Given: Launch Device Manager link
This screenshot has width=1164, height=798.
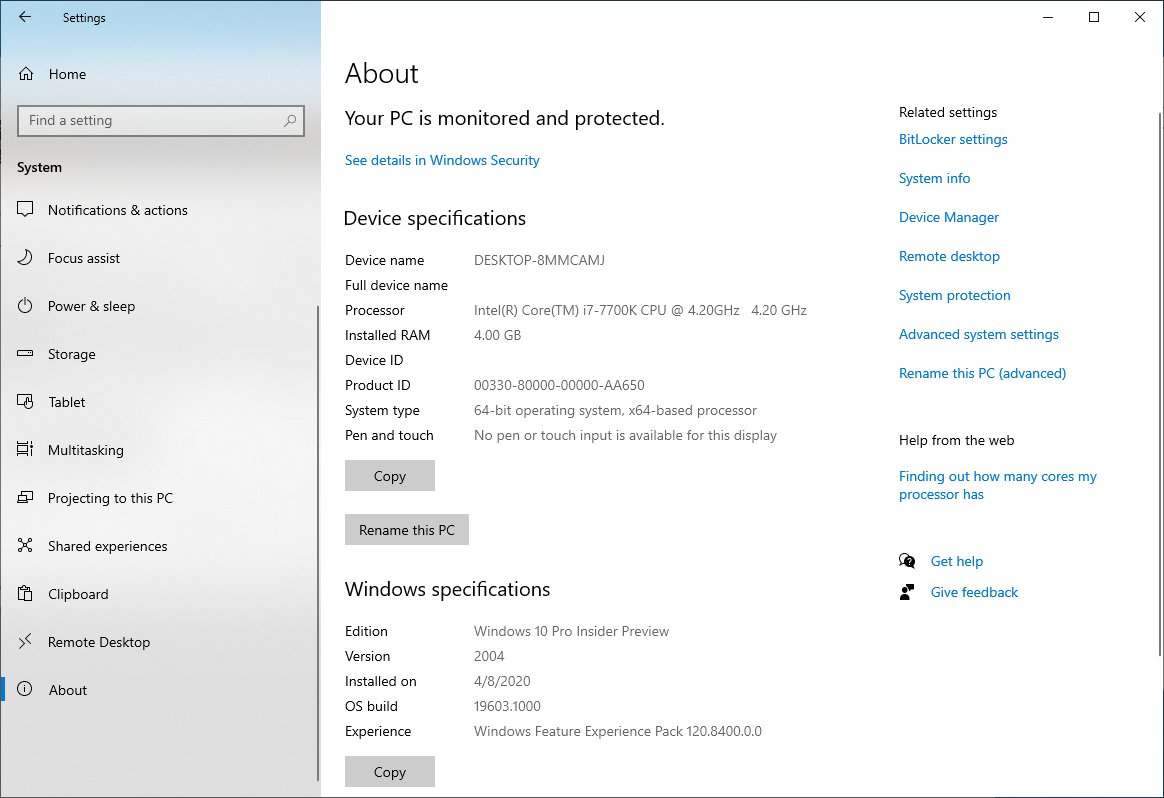Looking at the screenshot, I should coord(949,218).
